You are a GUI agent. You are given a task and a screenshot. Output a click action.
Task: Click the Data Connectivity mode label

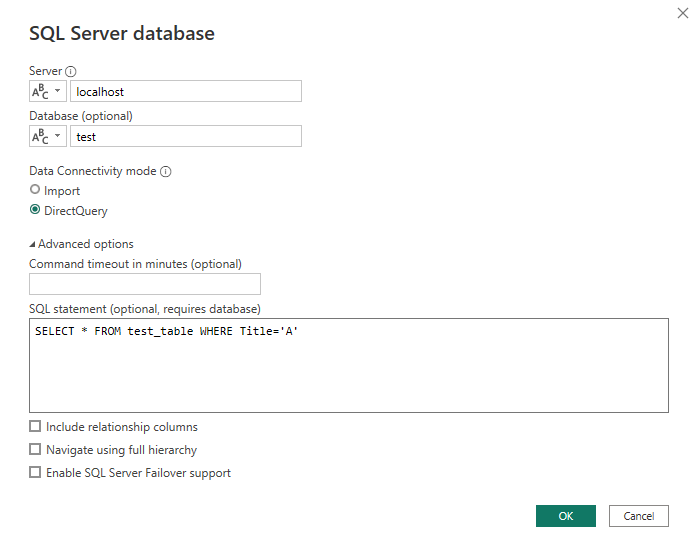pyautogui.click(x=93, y=171)
